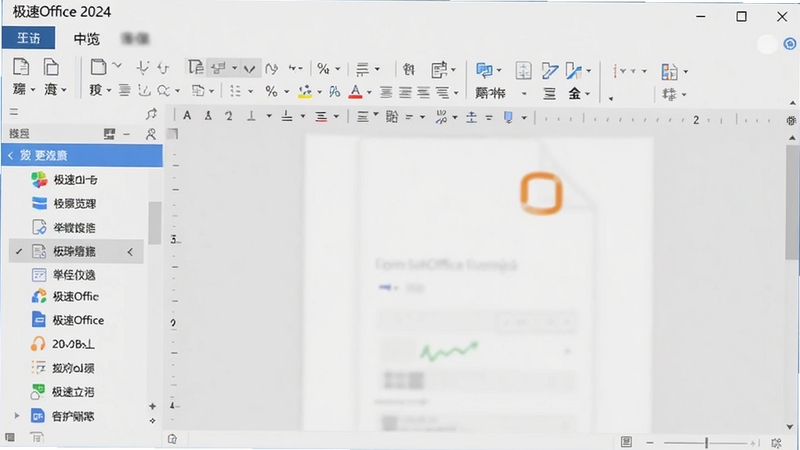Click the blue document icon beside 极速Office
The height and width of the screenshot is (450, 800).
(x=38, y=320)
